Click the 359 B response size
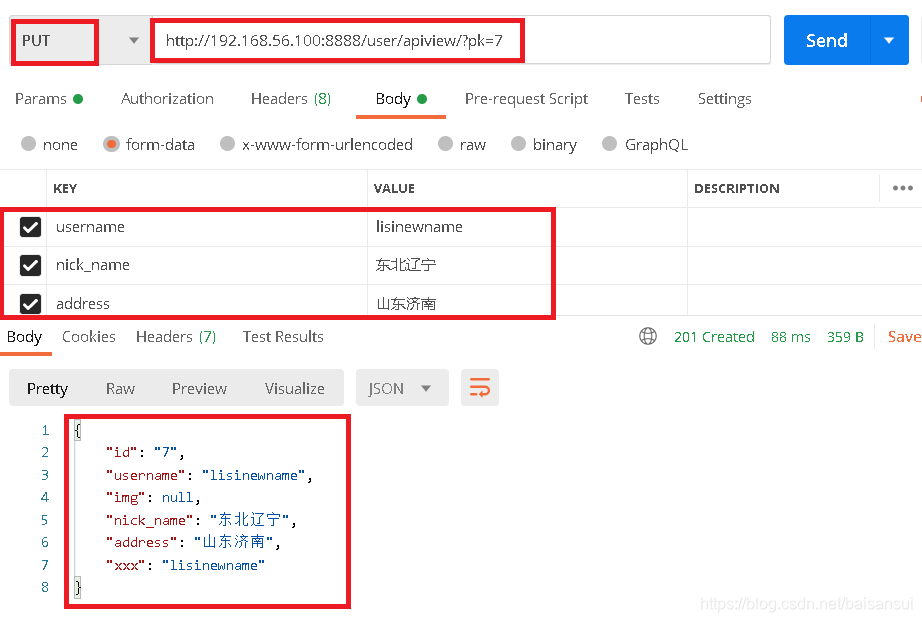 tap(846, 337)
